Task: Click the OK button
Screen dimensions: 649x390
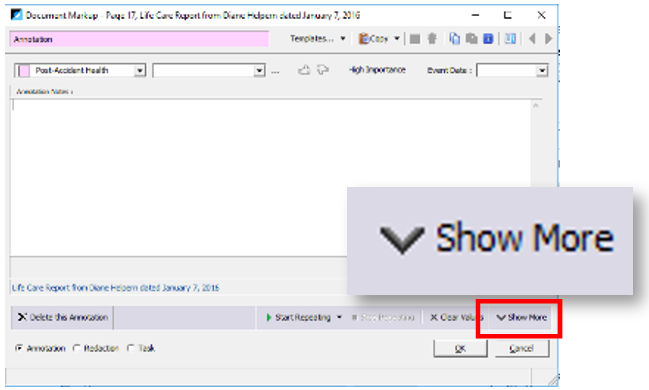Action: 460,349
